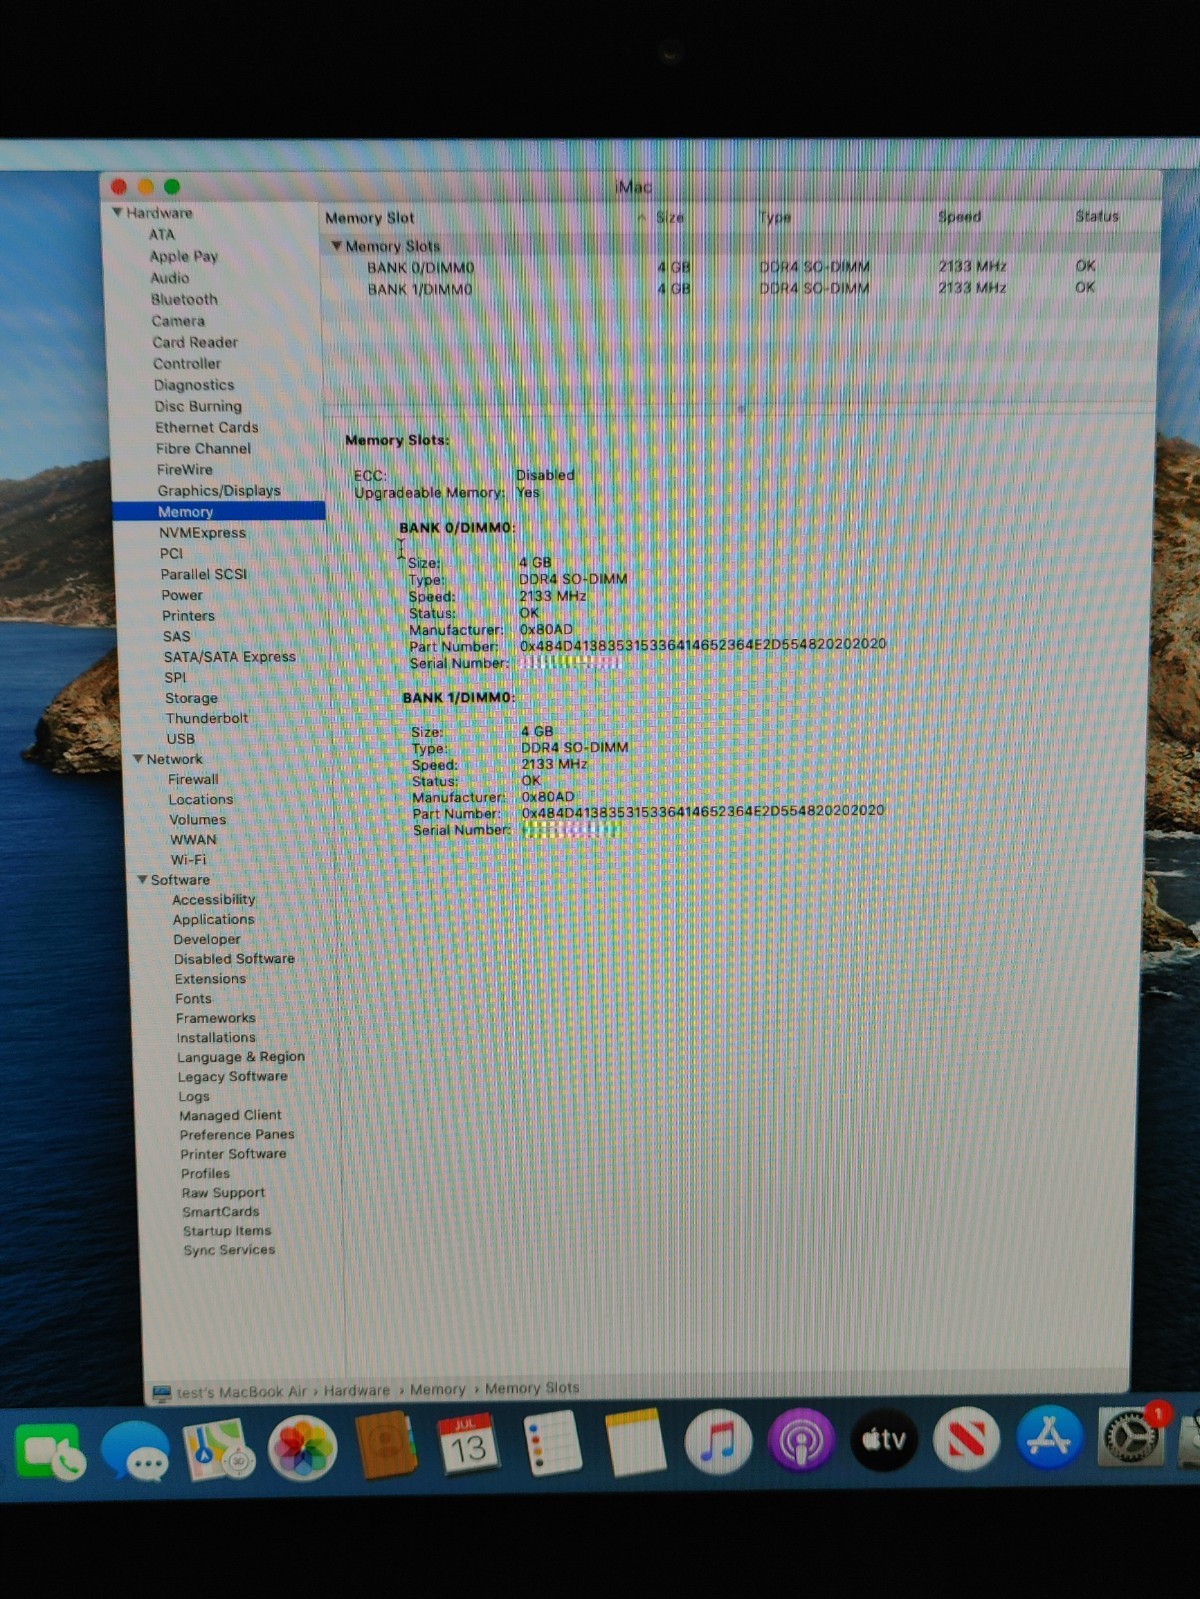Screen dimensions: 1200x1599
Task: Open the App Store icon
Action: (x=1049, y=1437)
